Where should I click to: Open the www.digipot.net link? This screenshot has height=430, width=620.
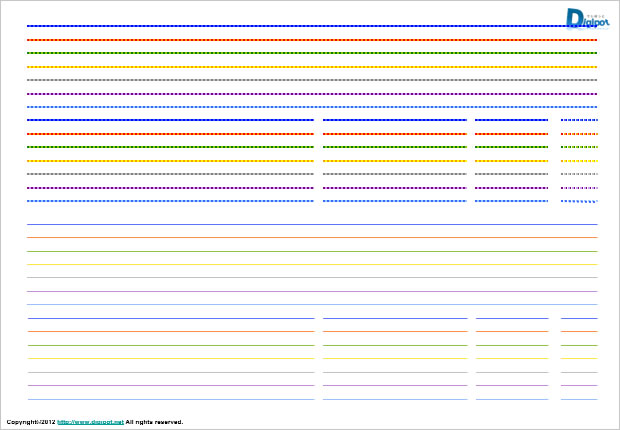[90, 422]
